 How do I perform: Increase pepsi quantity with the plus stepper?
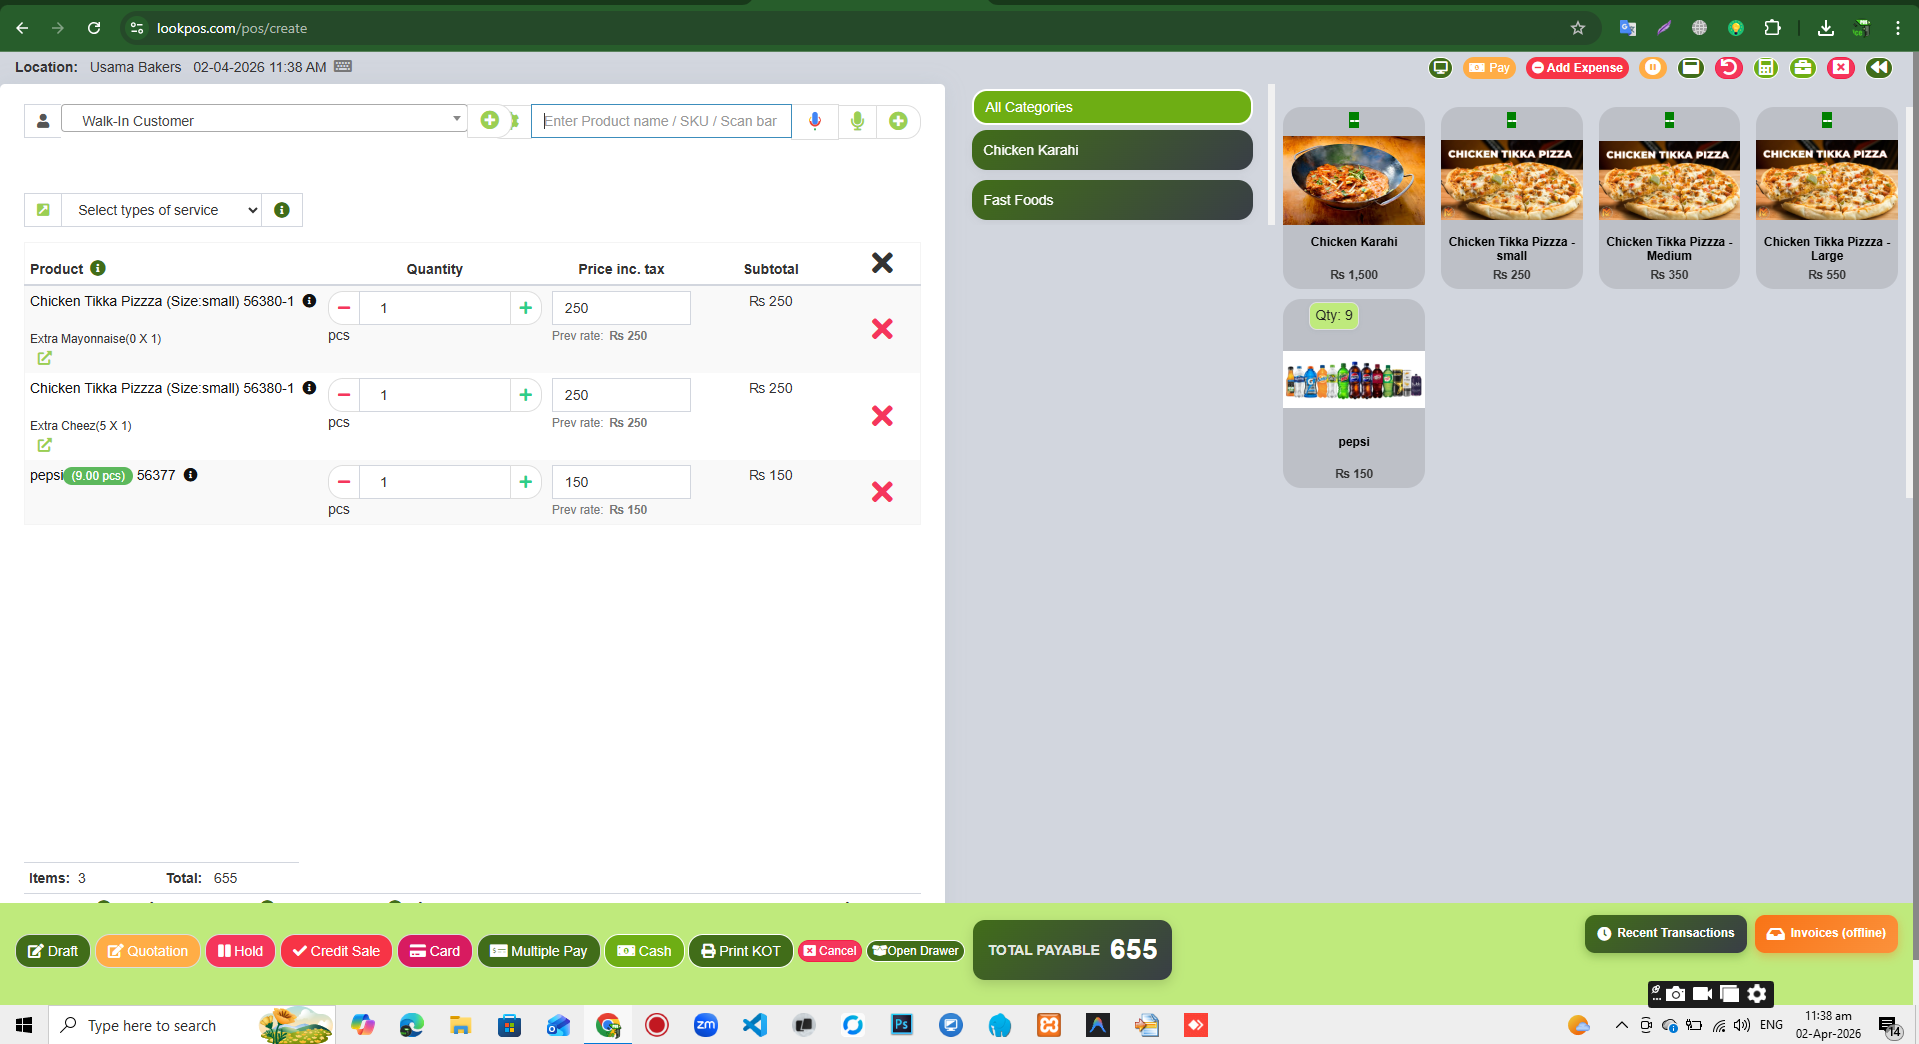[x=525, y=482]
